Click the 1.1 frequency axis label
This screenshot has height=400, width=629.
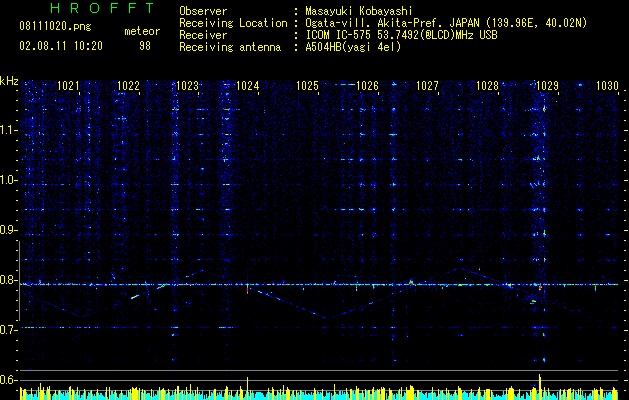tap(9, 130)
